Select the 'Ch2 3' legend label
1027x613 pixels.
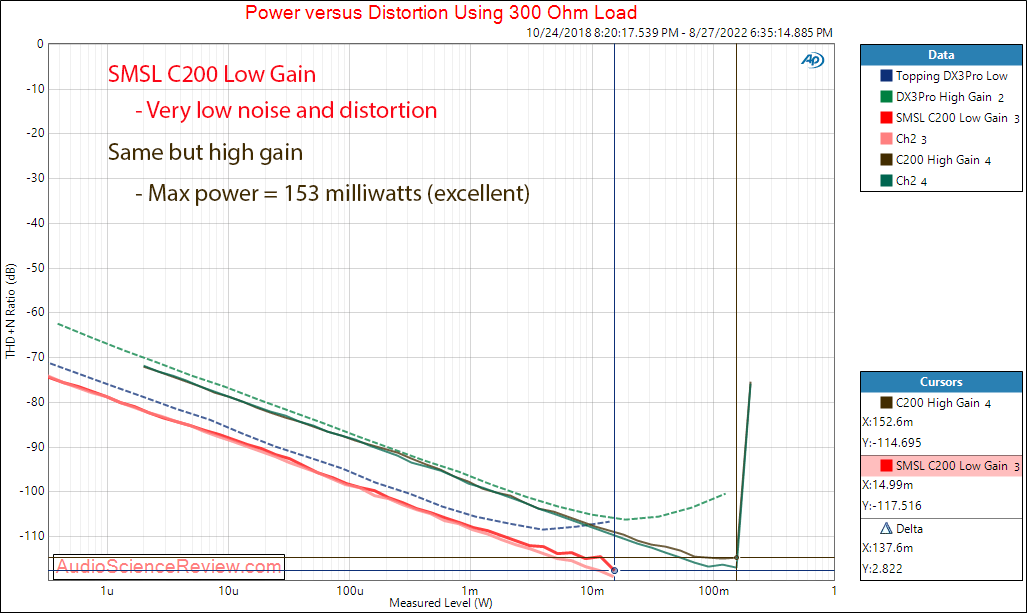point(911,139)
